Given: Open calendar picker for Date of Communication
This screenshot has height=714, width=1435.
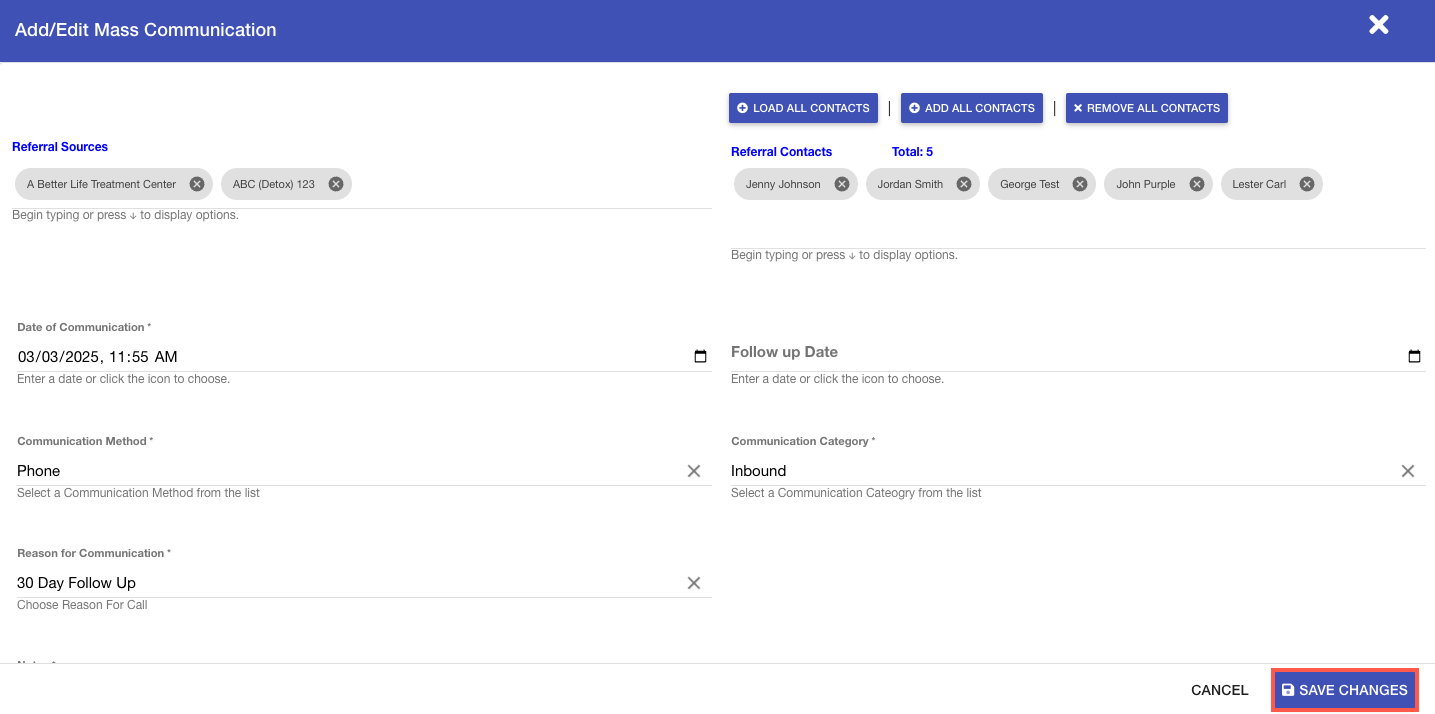Looking at the screenshot, I should click(700, 357).
